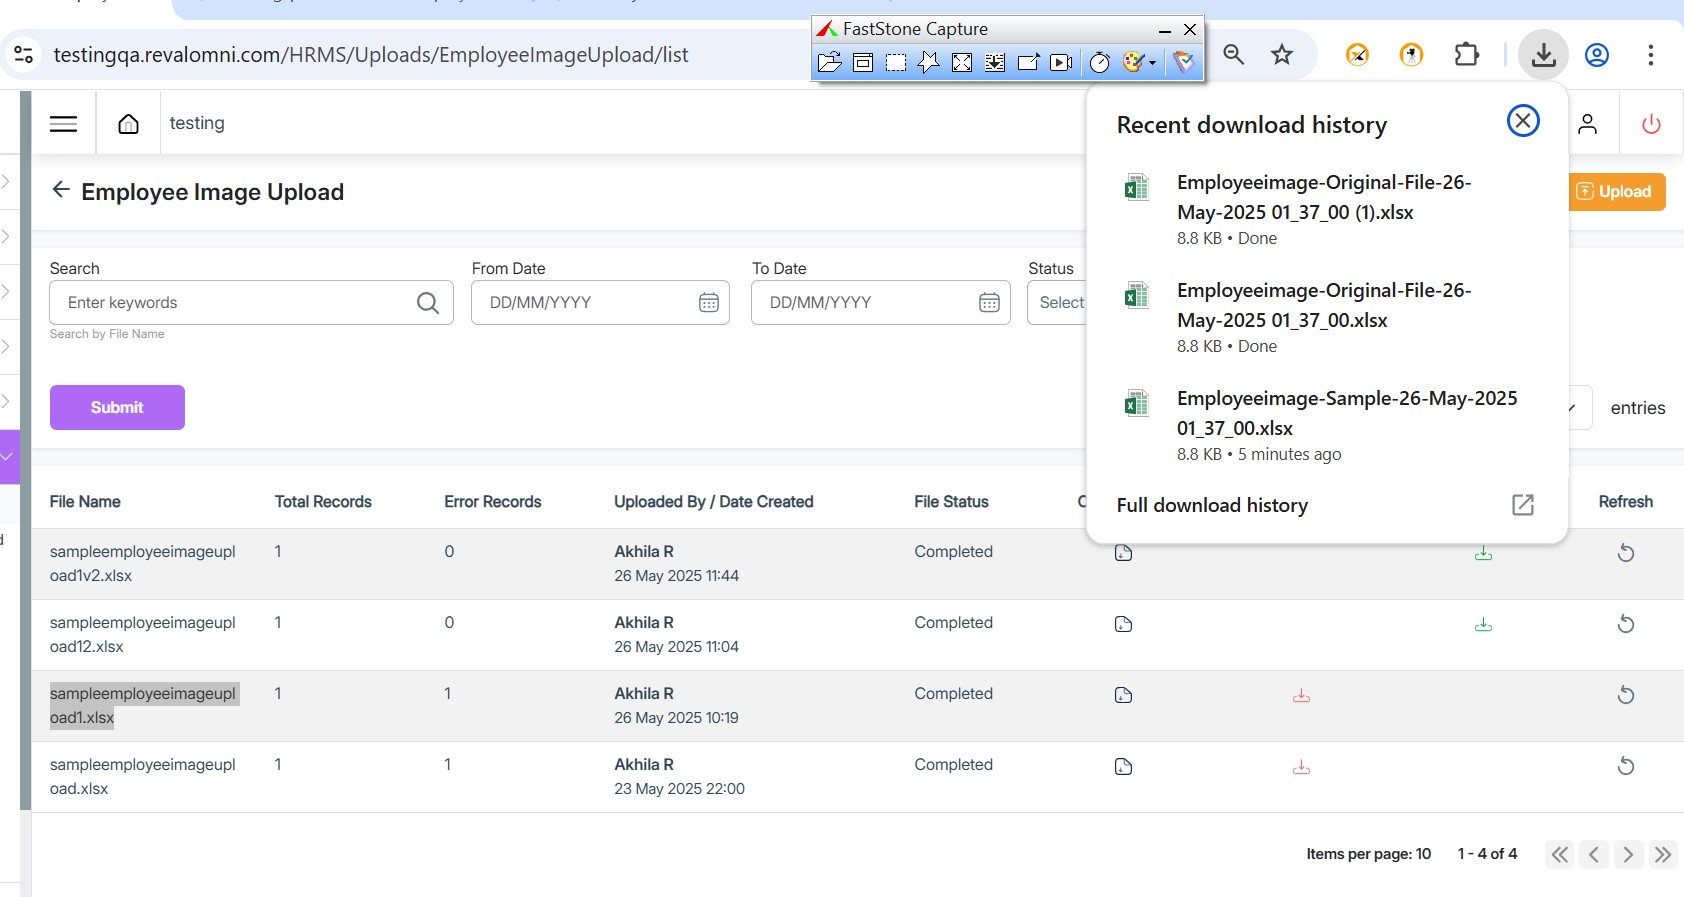Viewport: 1684px width, 897px height.
Task: Open Full download history link
Action: pyautogui.click(x=1212, y=506)
